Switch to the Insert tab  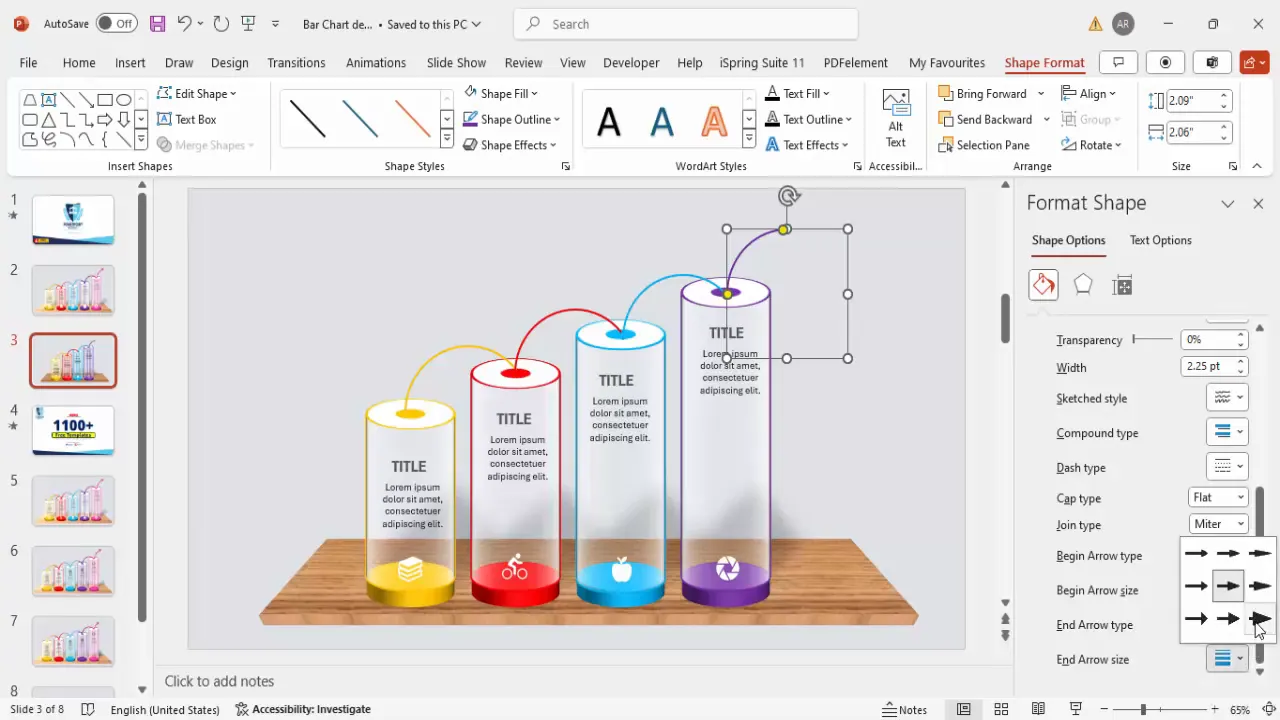pyautogui.click(x=130, y=62)
